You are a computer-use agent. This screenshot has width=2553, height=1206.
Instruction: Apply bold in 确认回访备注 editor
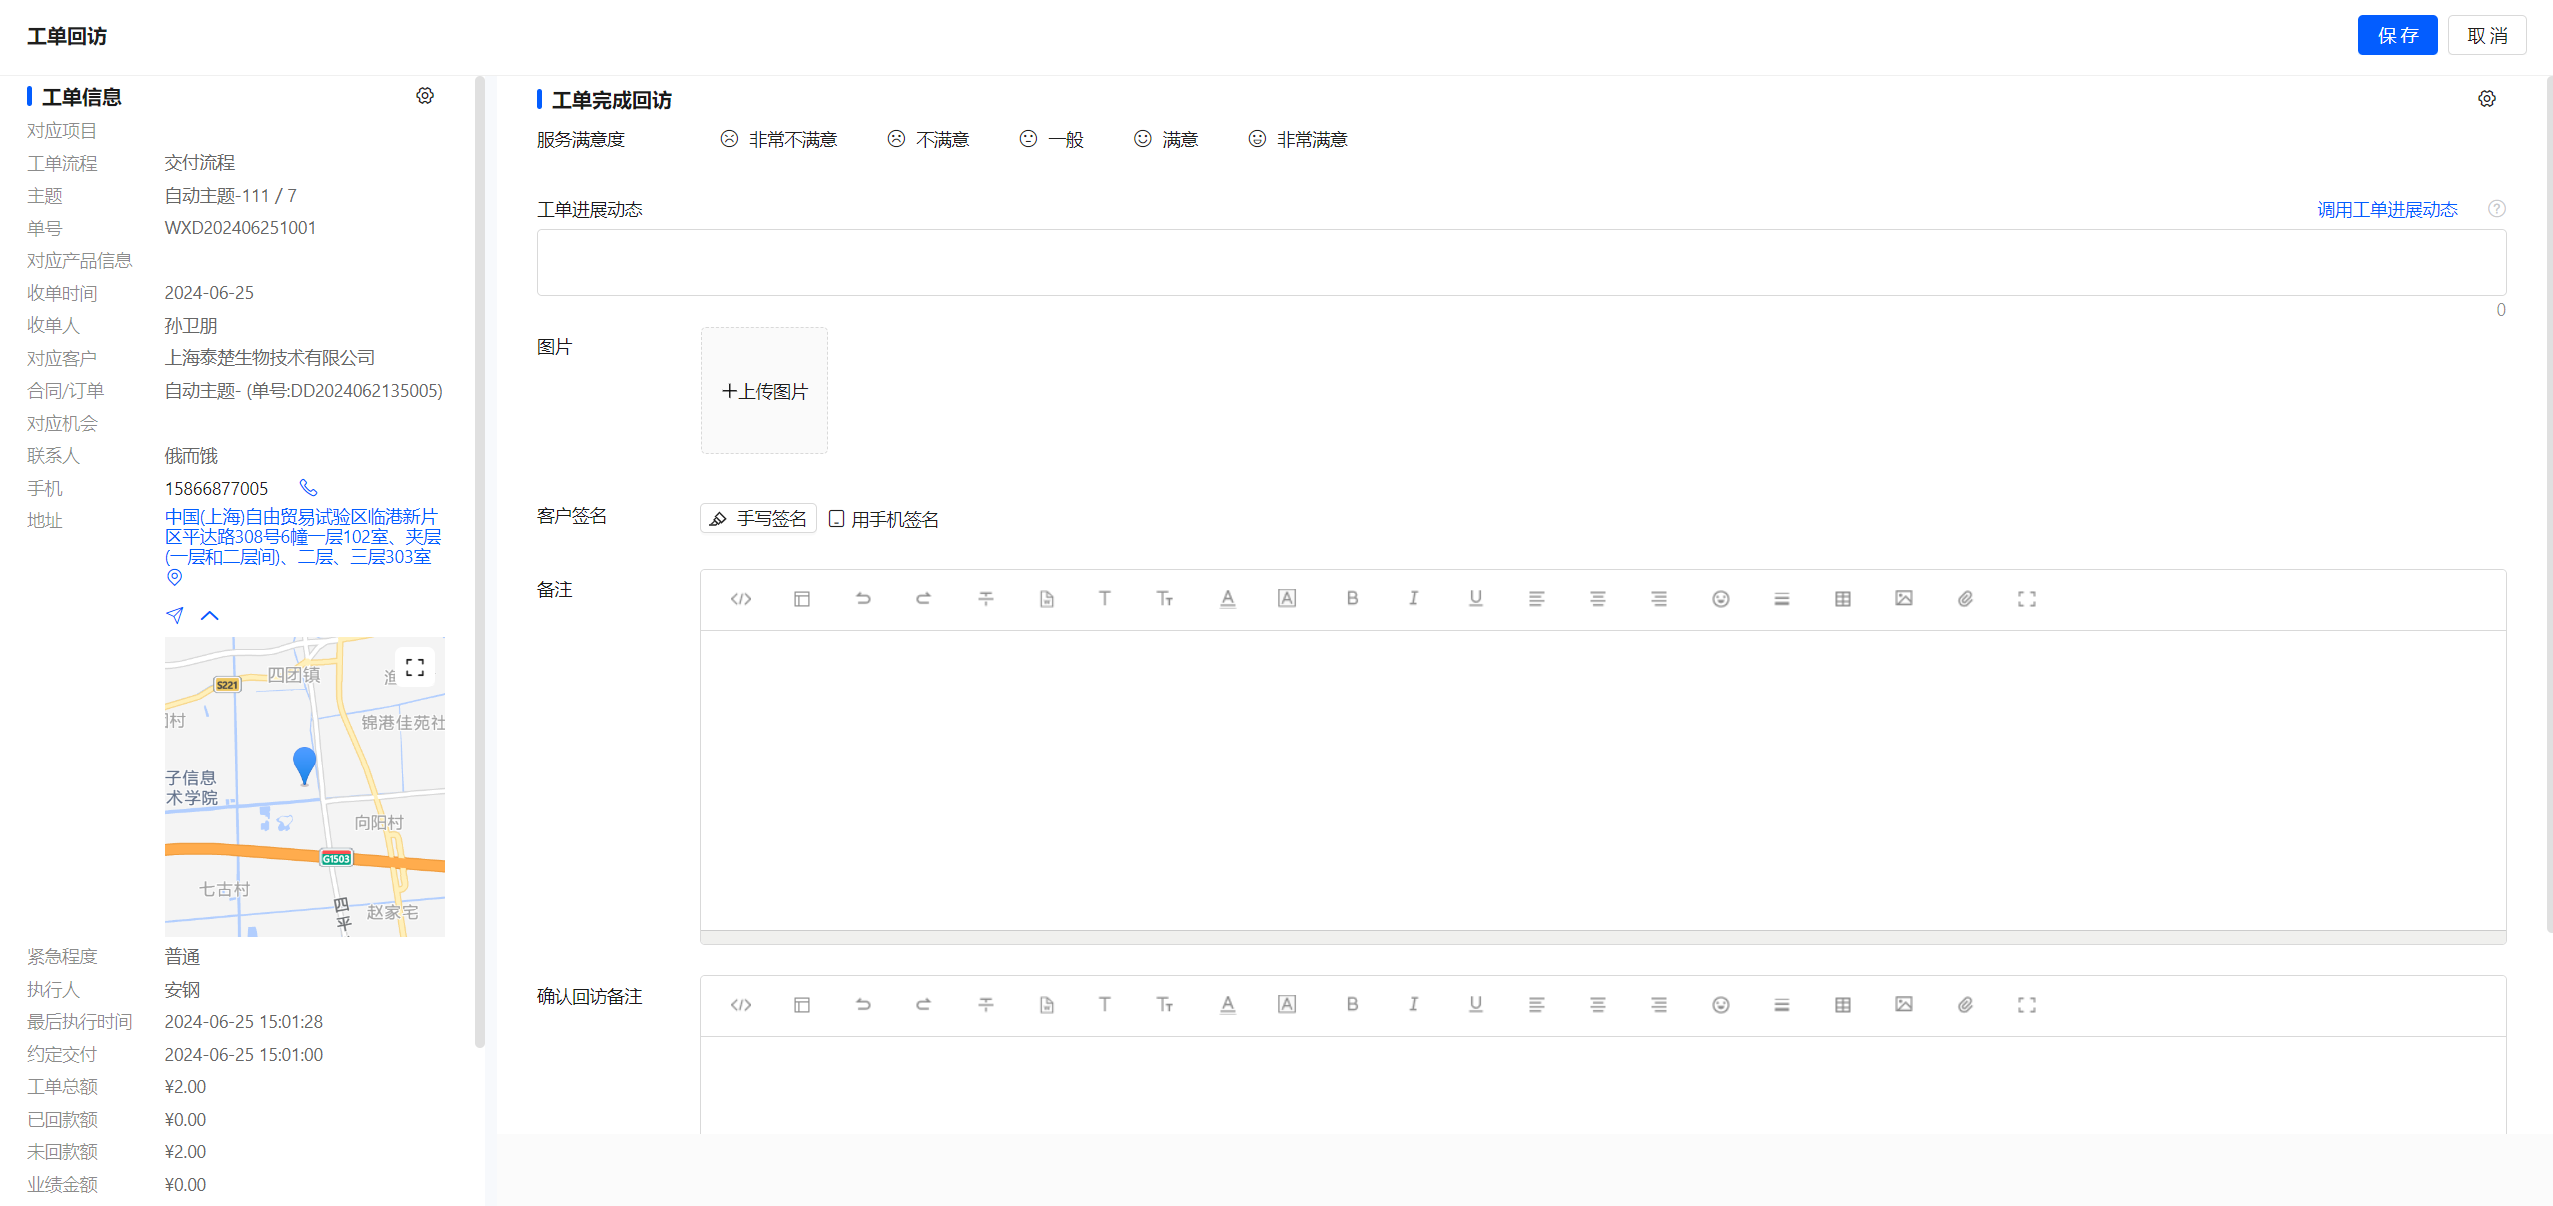(1352, 1005)
